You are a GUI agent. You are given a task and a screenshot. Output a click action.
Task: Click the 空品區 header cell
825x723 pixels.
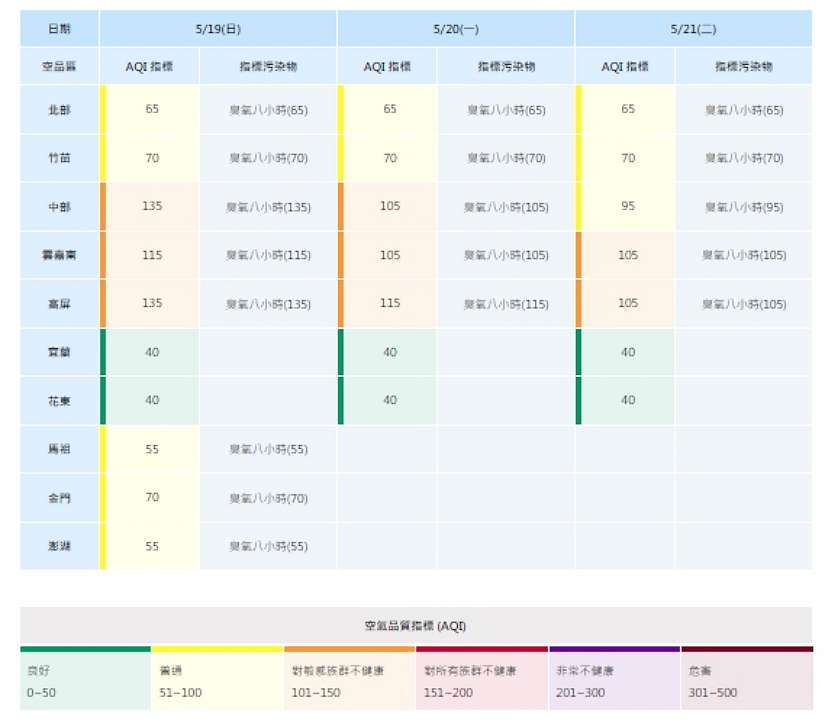pyautogui.click(x=59, y=67)
